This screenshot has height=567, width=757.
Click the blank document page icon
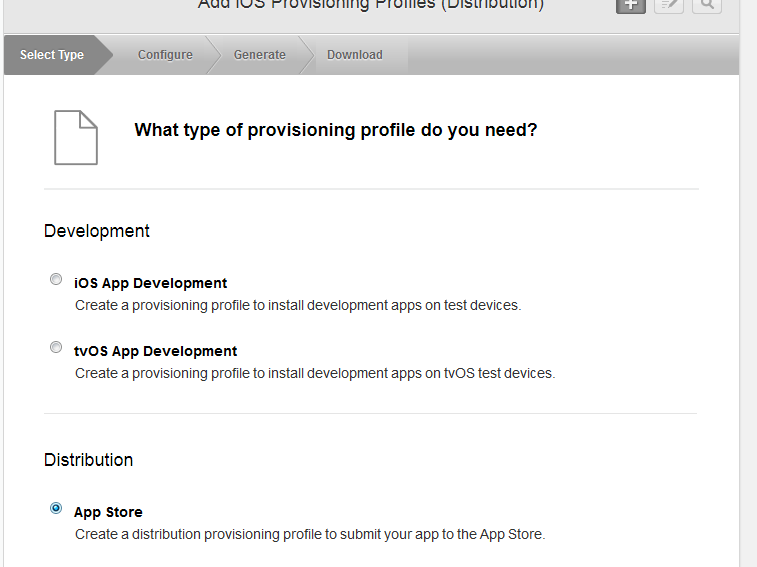76,137
